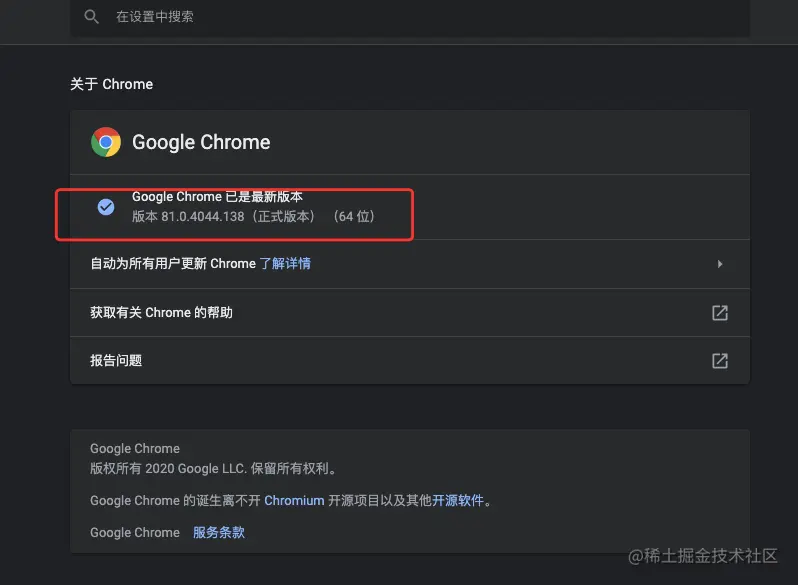Click the 关于 Chrome heading
This screenshot has width=798, height=585.
pyautogui.click(x=111, y=84)
